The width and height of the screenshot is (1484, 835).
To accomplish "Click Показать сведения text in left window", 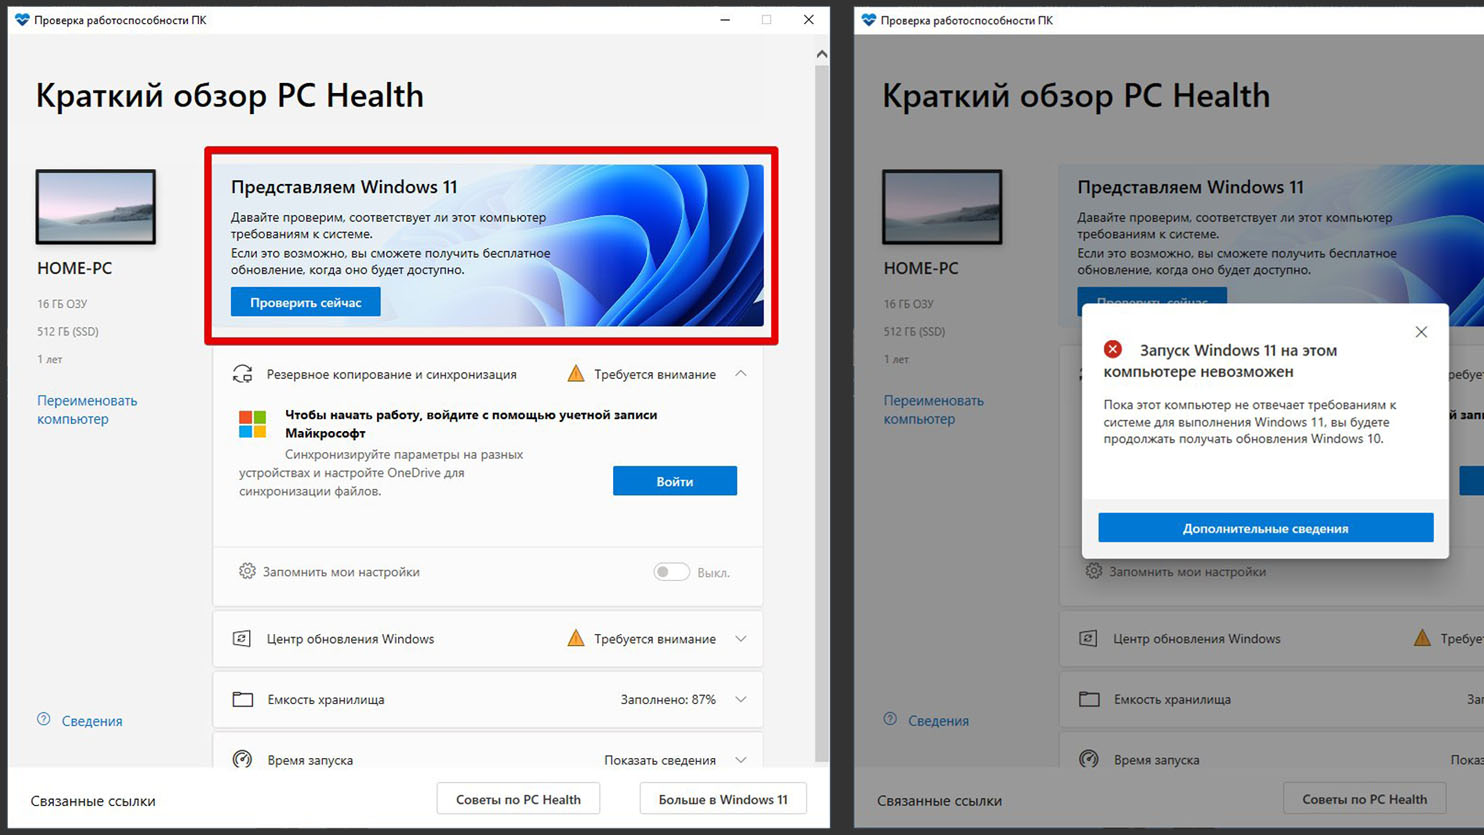I will pos(660,760).
